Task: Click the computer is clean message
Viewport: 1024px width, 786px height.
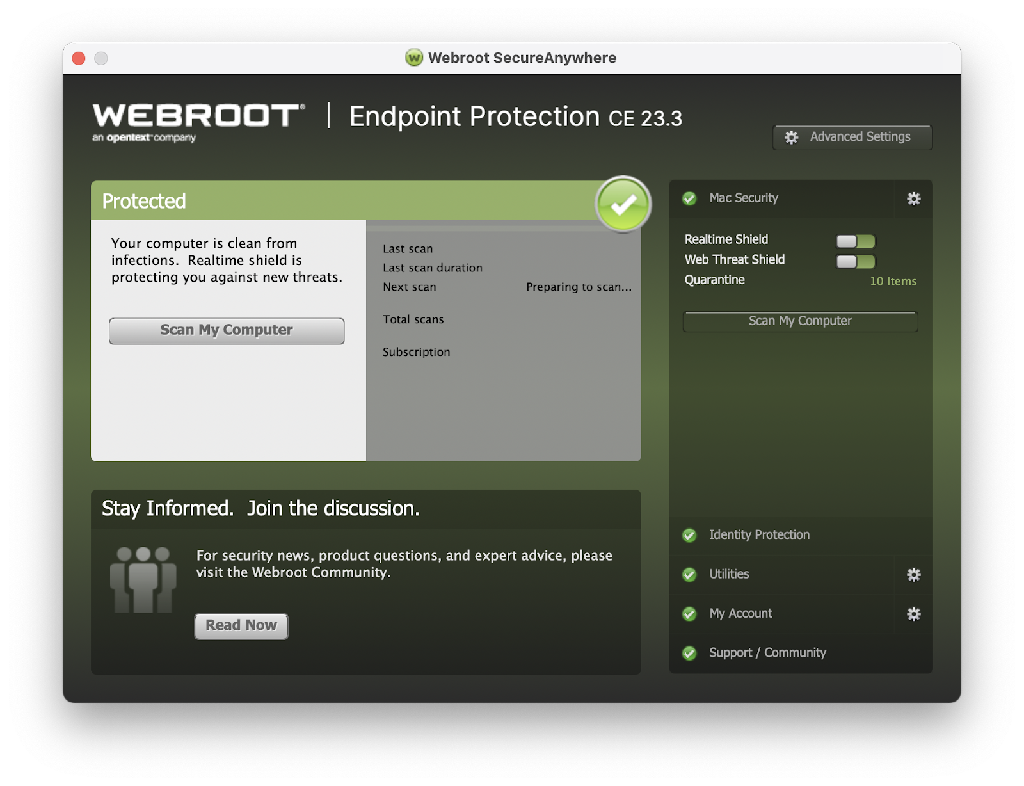Action: (227, 260)
